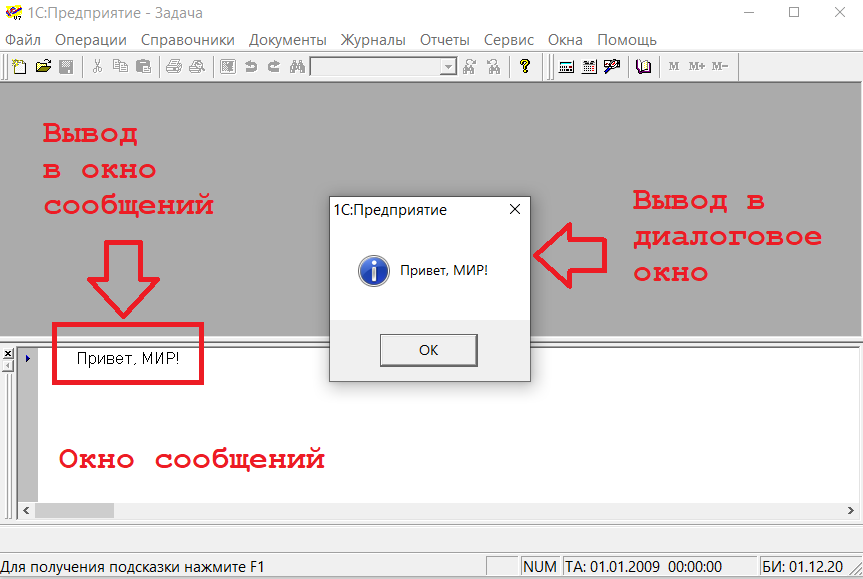Click the Paste clipboard icon
Viewport: 863px width, 579px height.
pos(143,67)
